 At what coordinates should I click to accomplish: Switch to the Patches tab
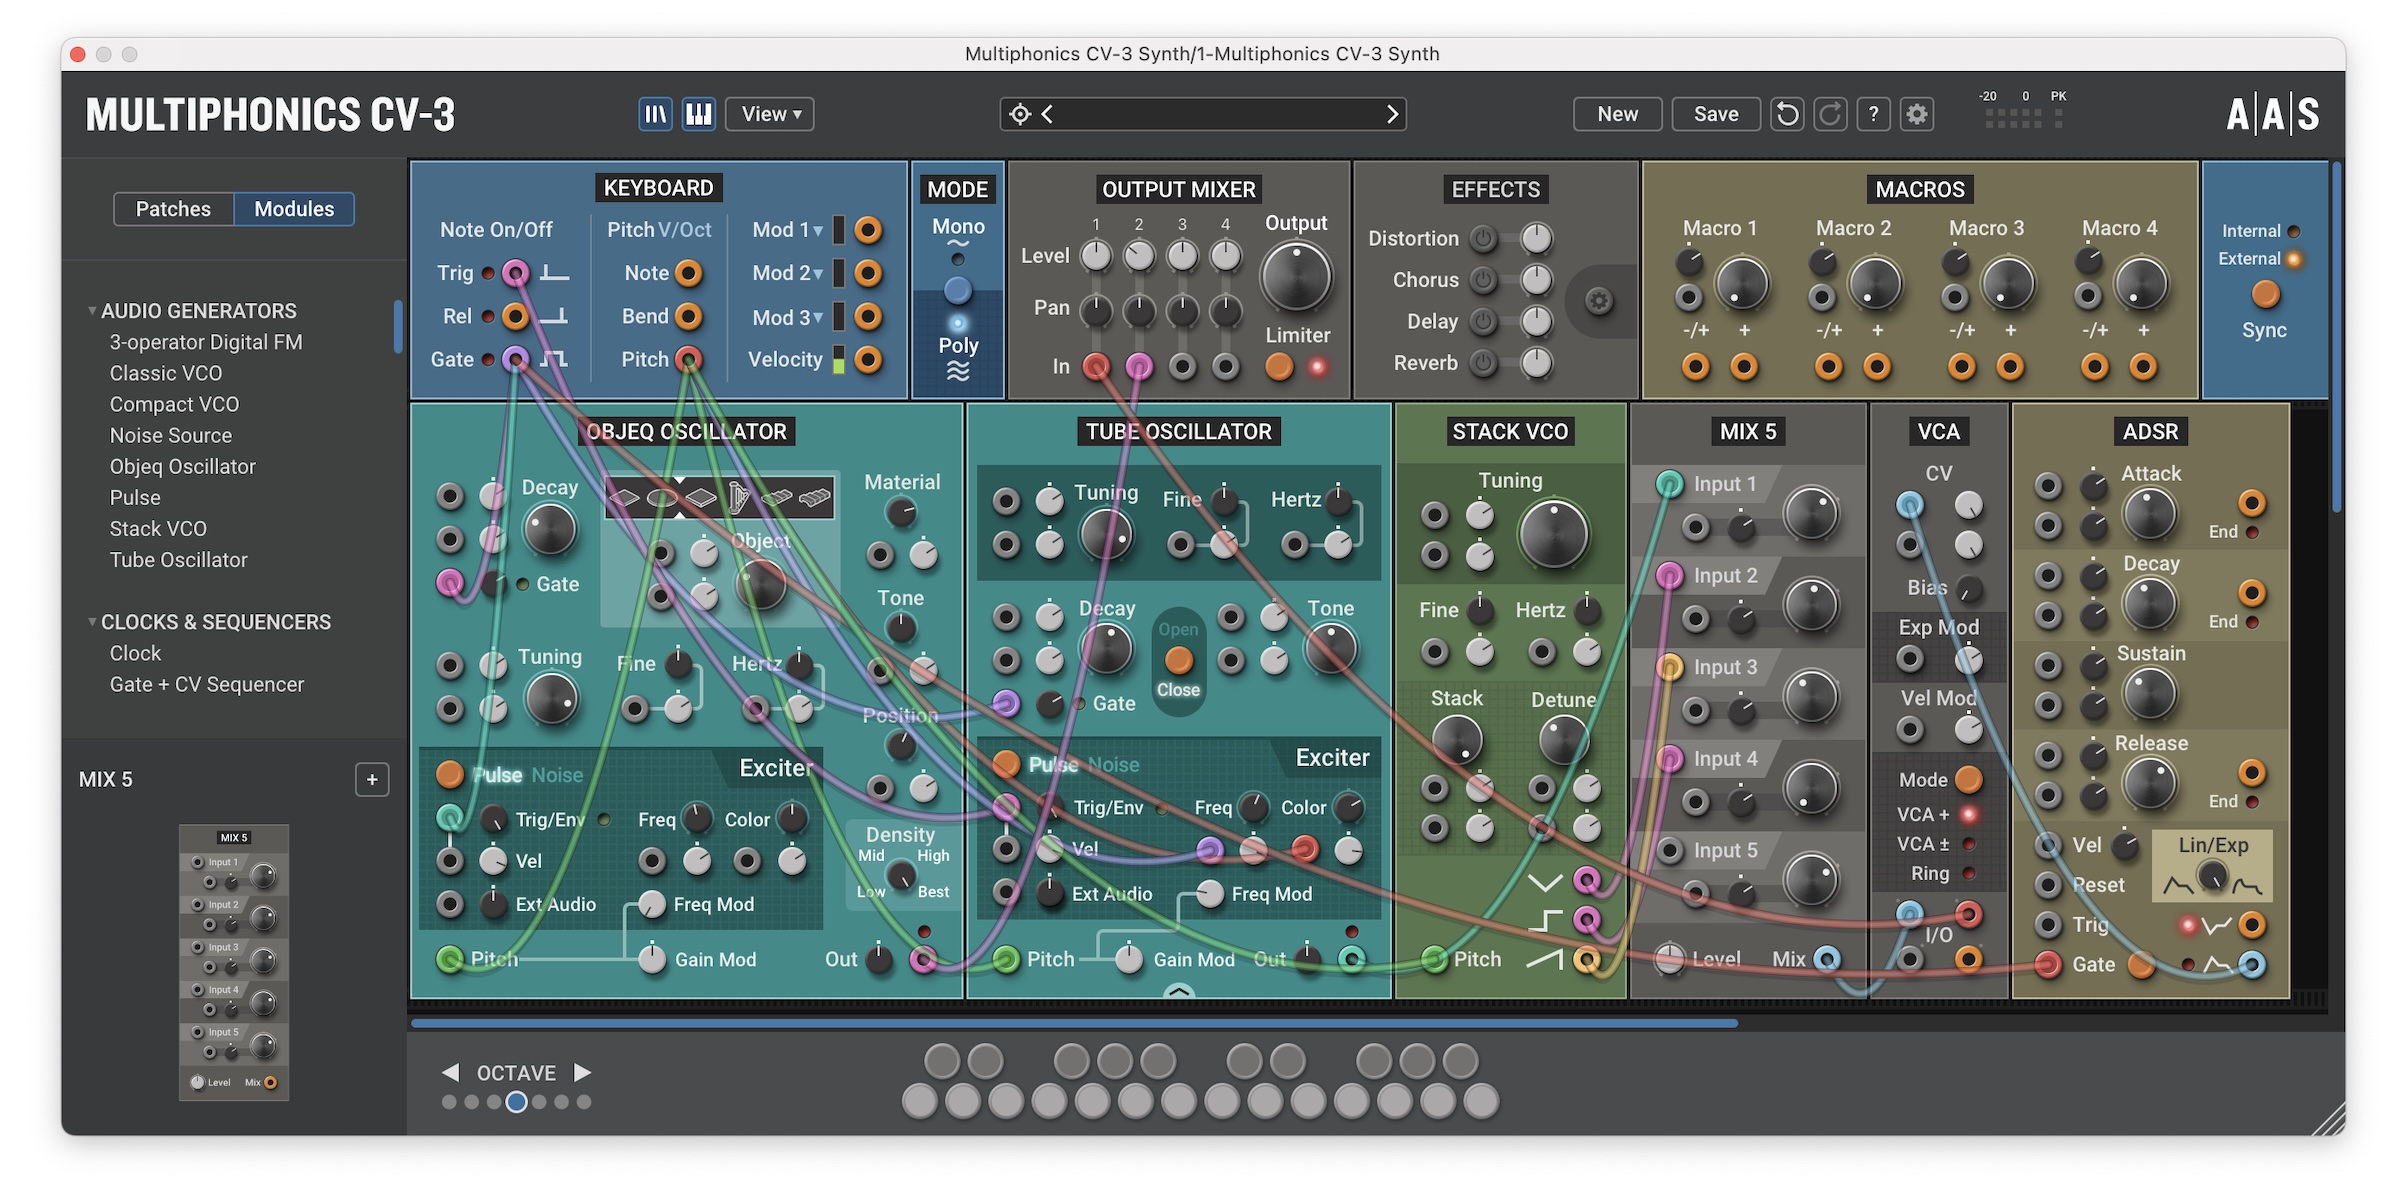173,209
